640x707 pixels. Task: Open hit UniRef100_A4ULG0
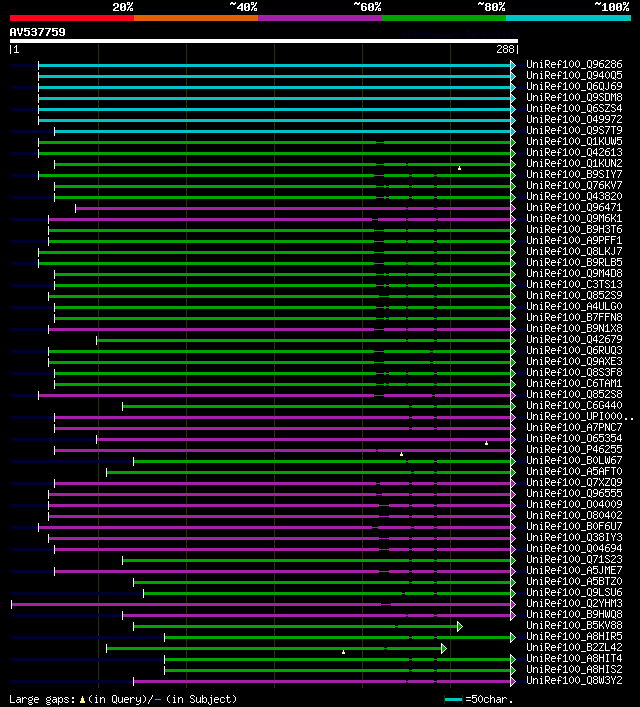(574, 306)
